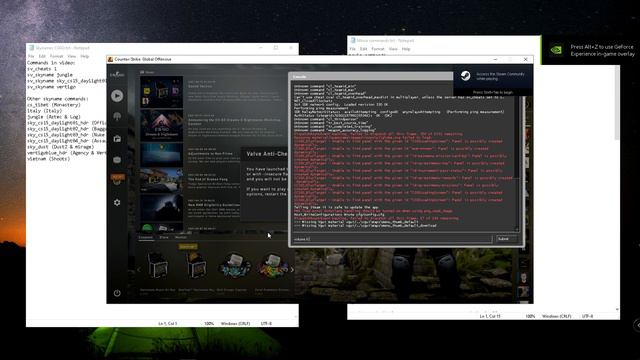Click Notepad icon in right Notepad title bar

click(353, 40)
